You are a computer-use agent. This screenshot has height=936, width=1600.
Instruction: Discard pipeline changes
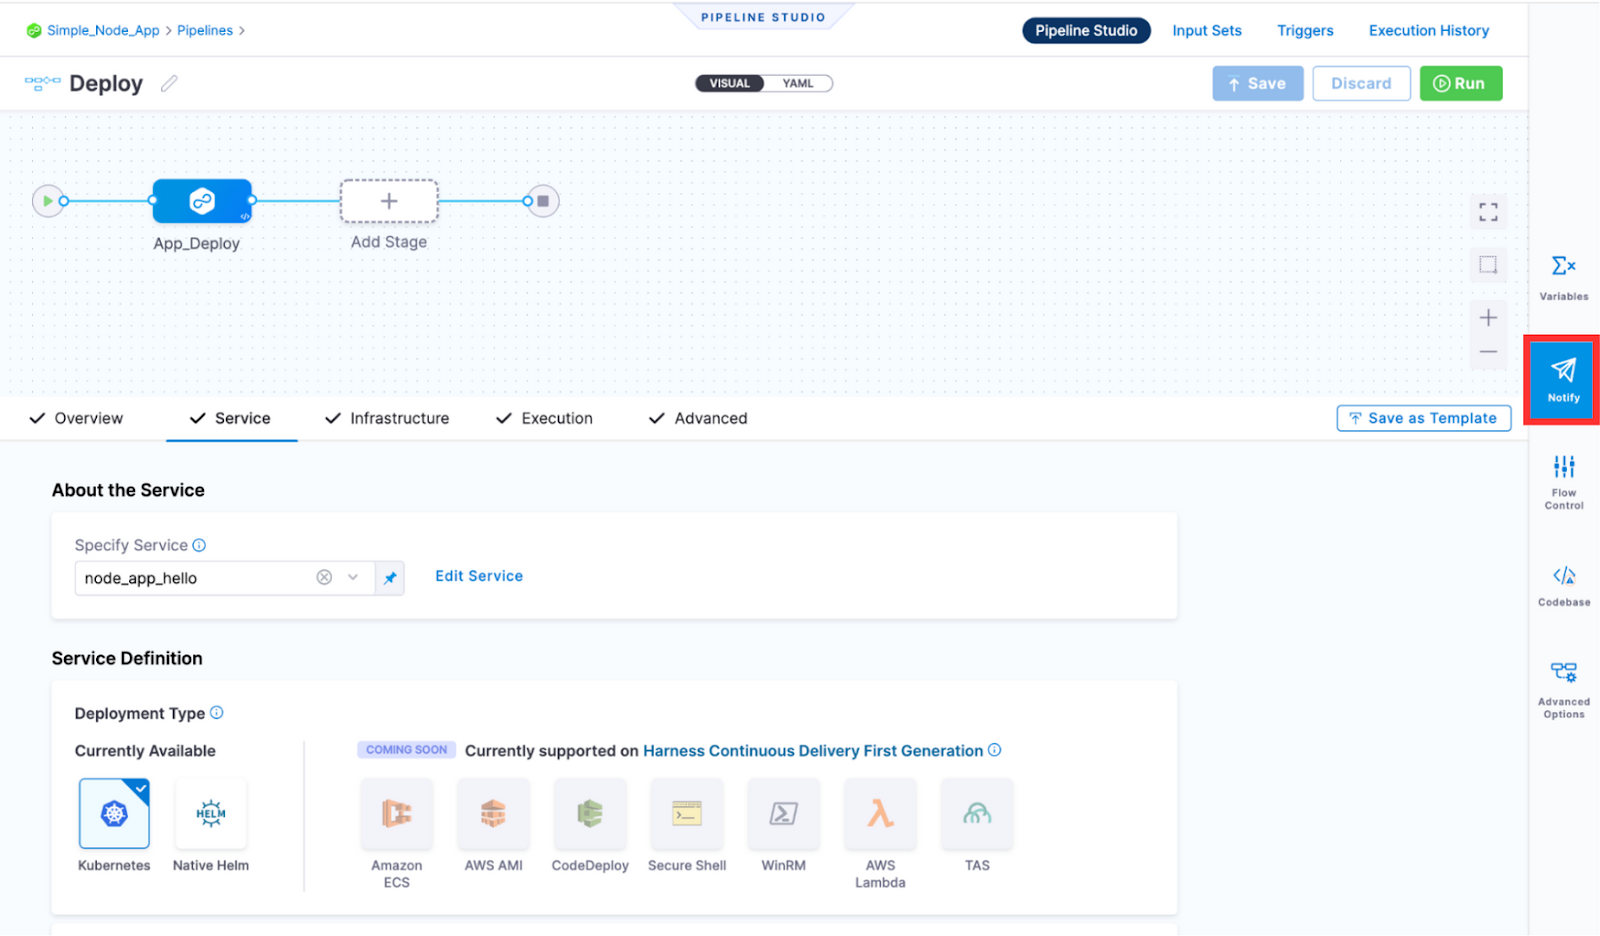click(1361, 83)
